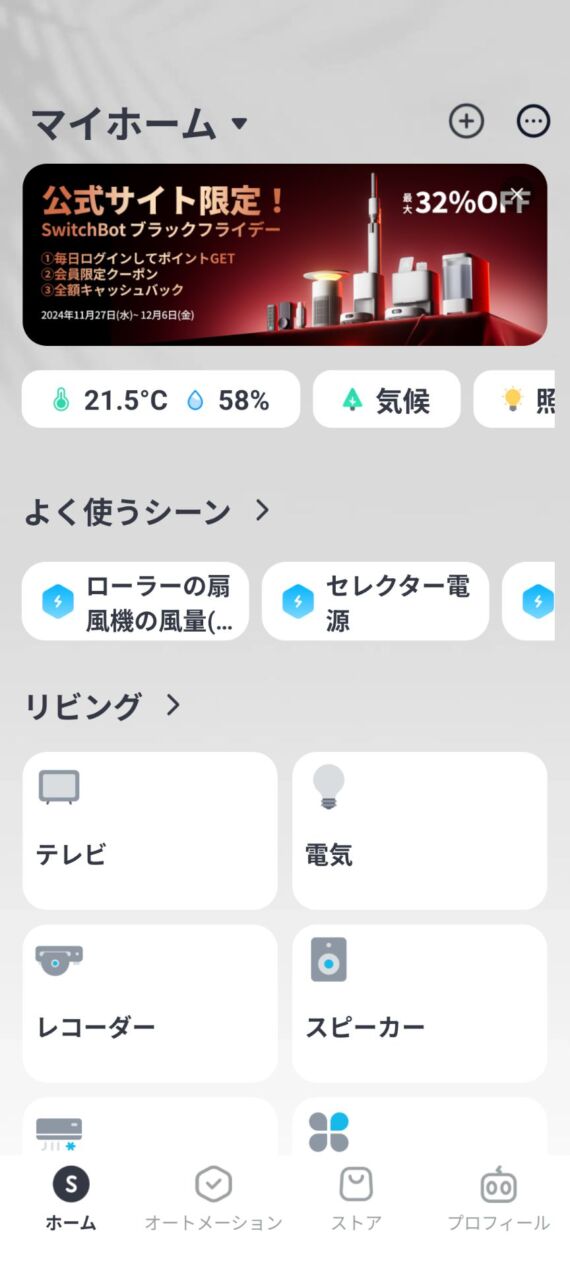The image size is (570, 1280).
Task: Open the 電気 light device card
Action: click(x=420, y=831)
